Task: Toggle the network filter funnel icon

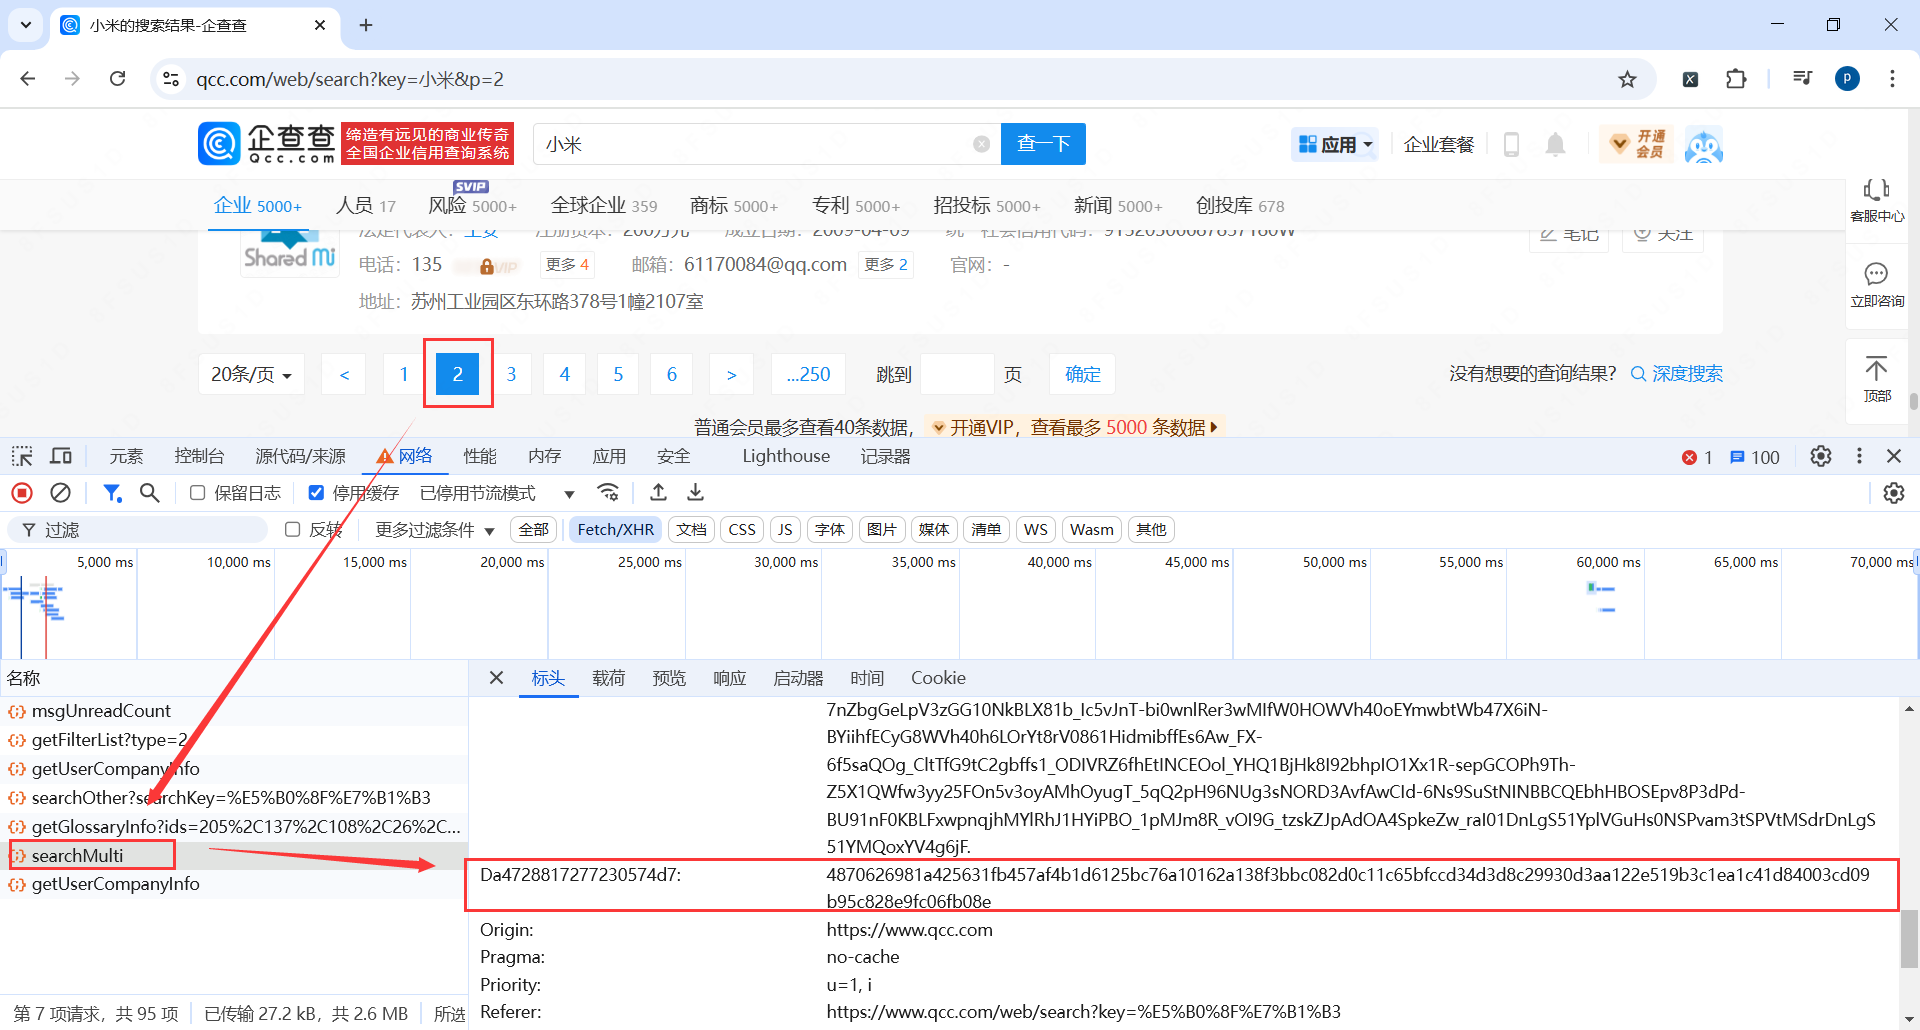Action: 112,493
